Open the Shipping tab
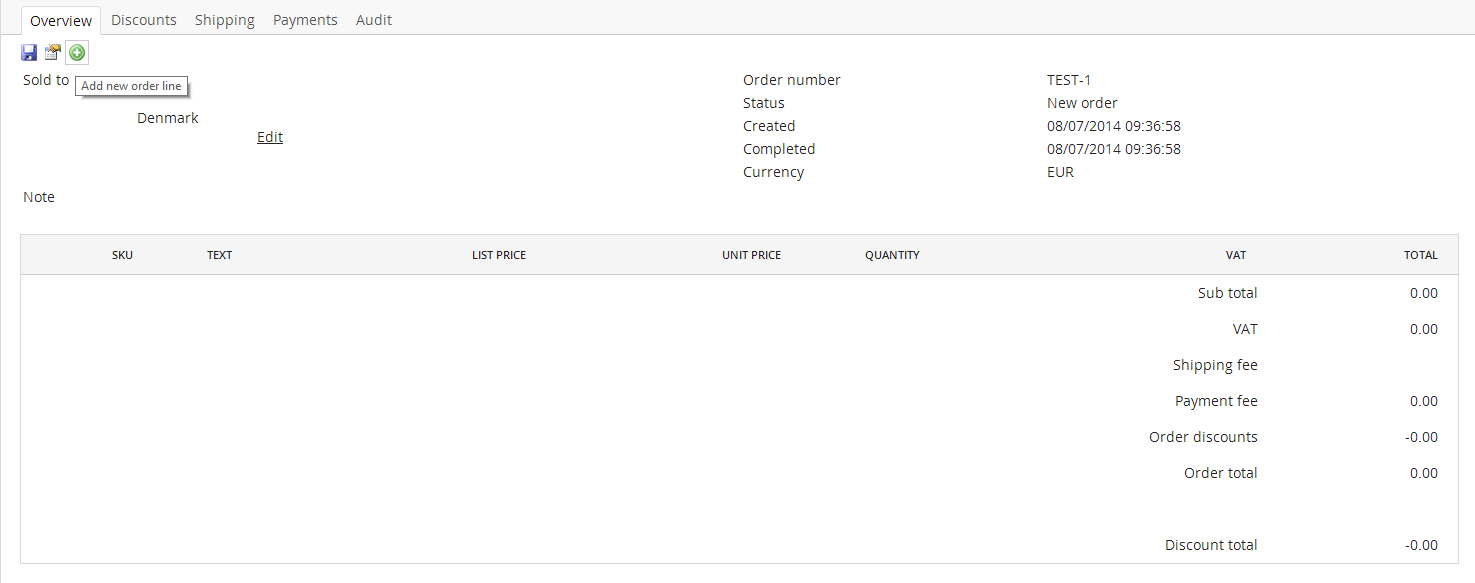This screenshot has width=1475, height=583. coord(225,20)
